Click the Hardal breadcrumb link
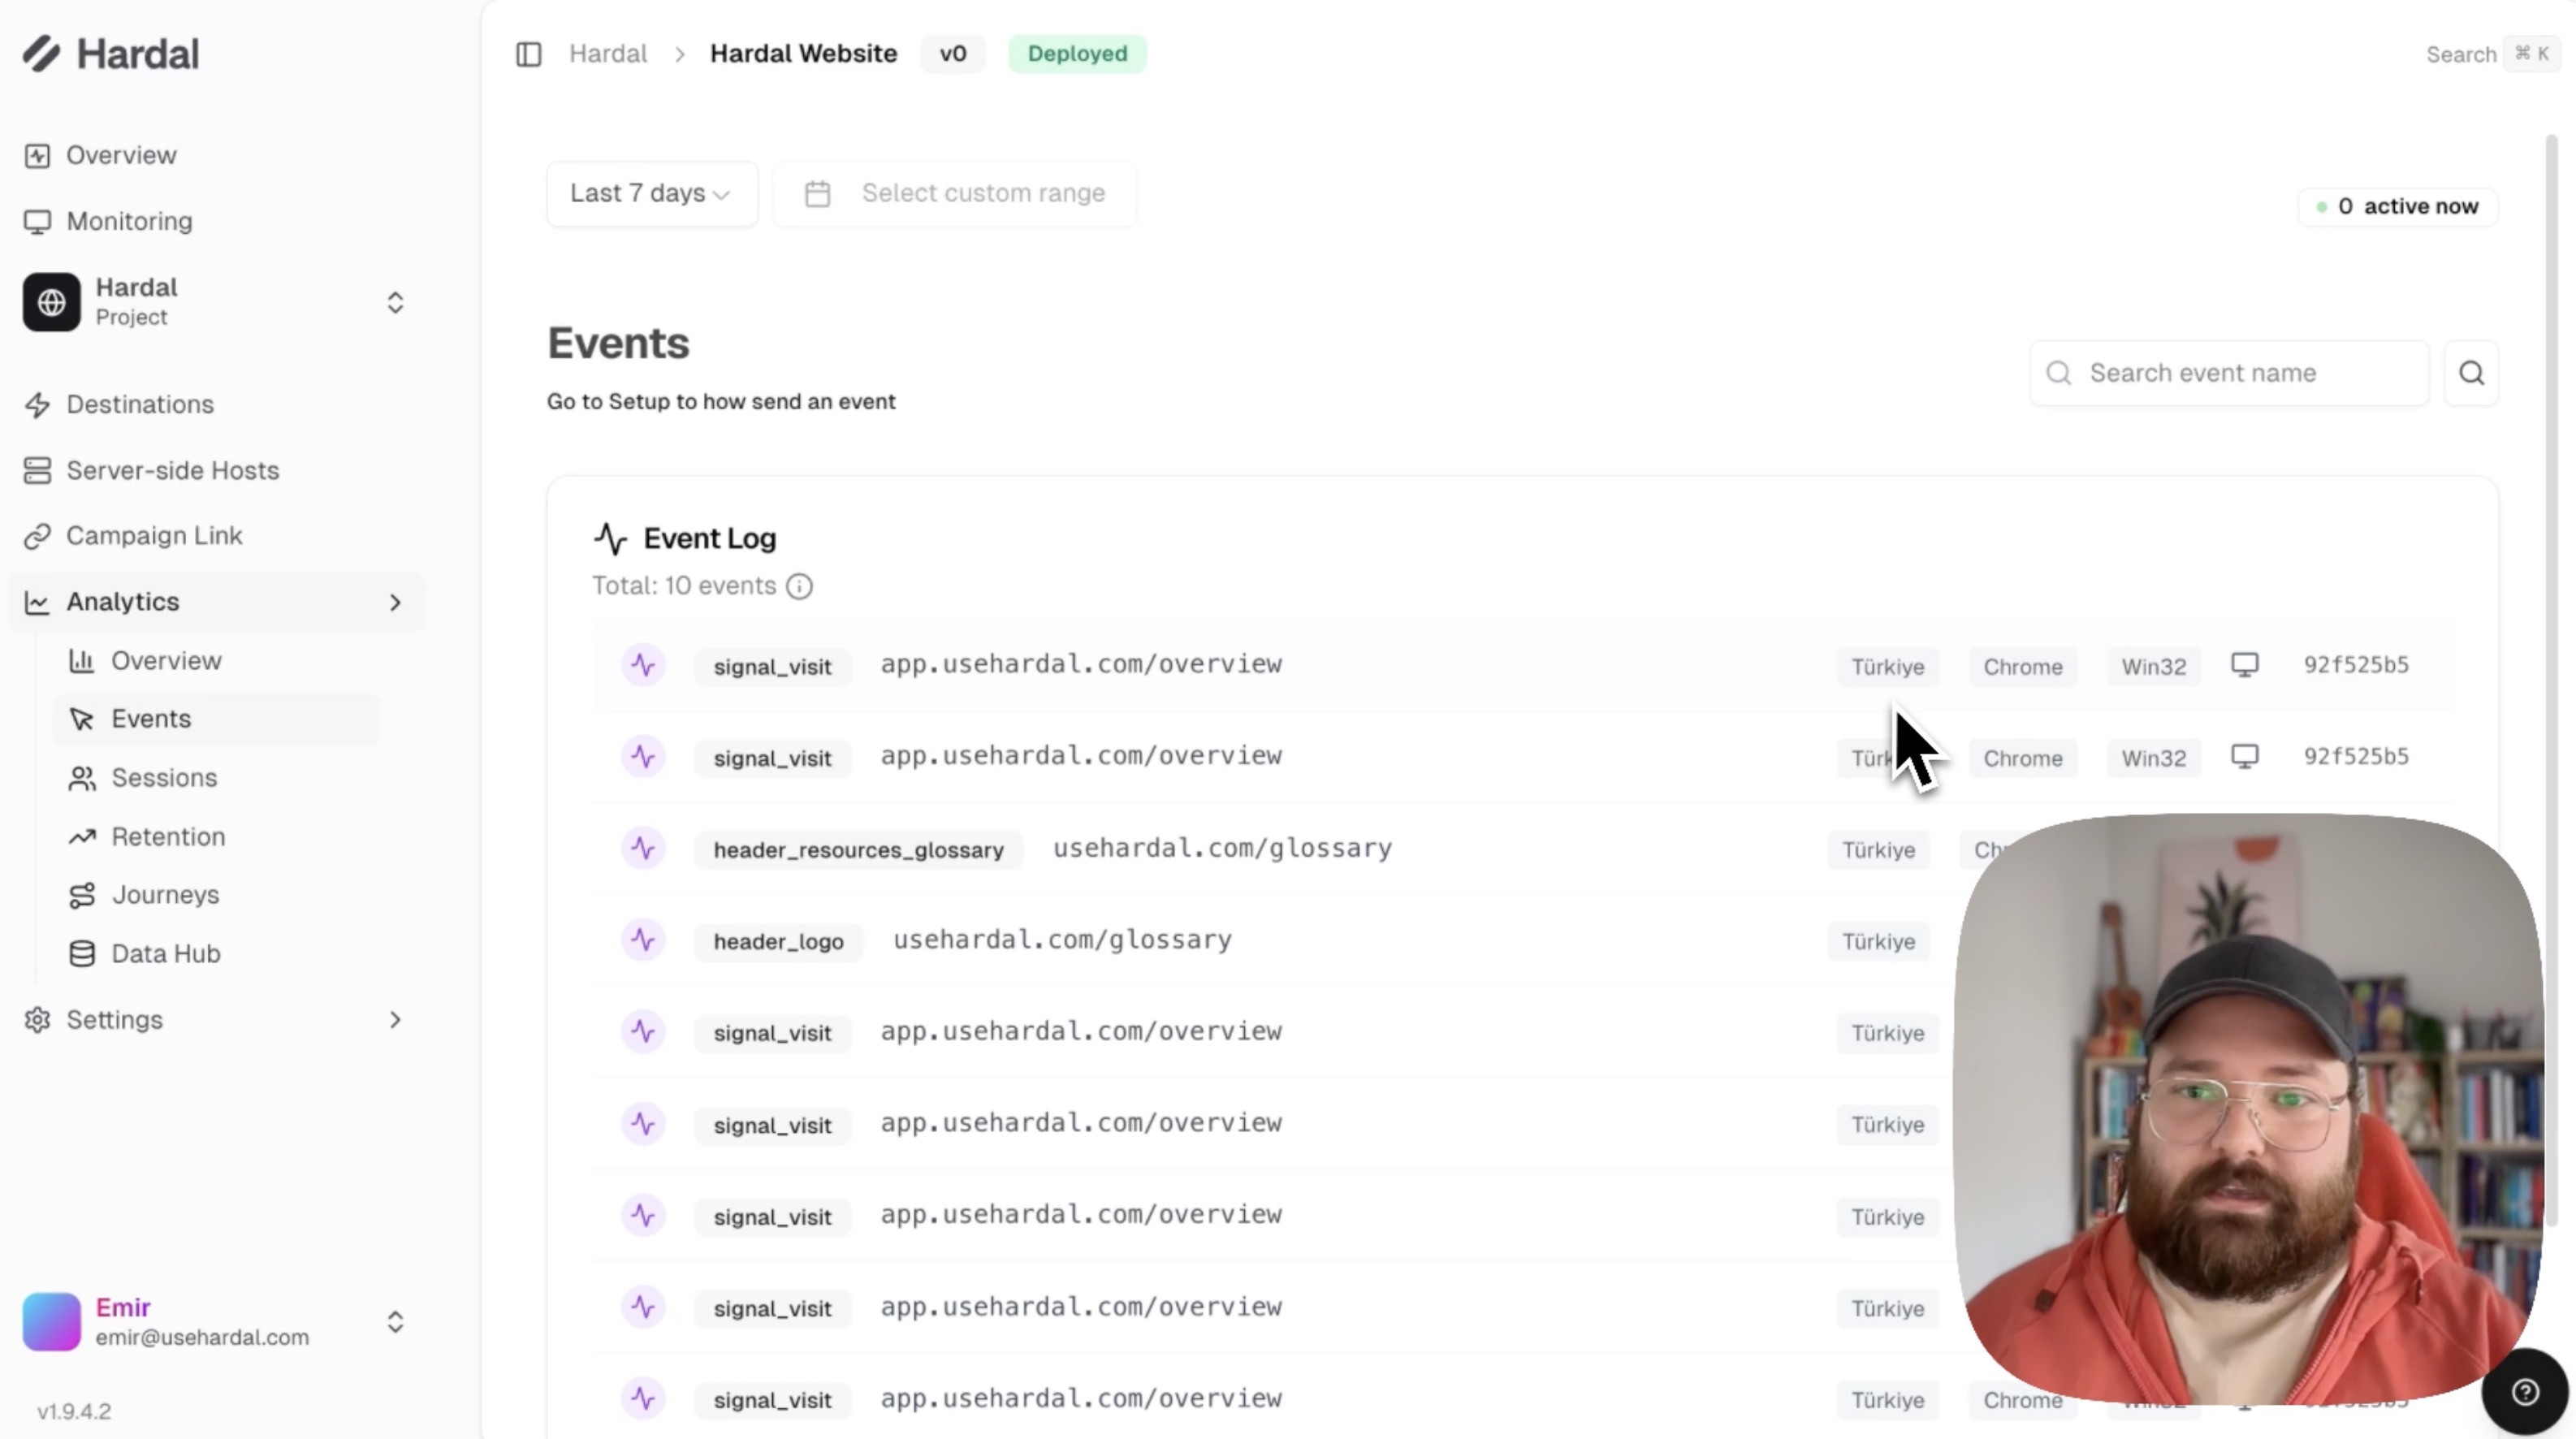 click(608, 54)
